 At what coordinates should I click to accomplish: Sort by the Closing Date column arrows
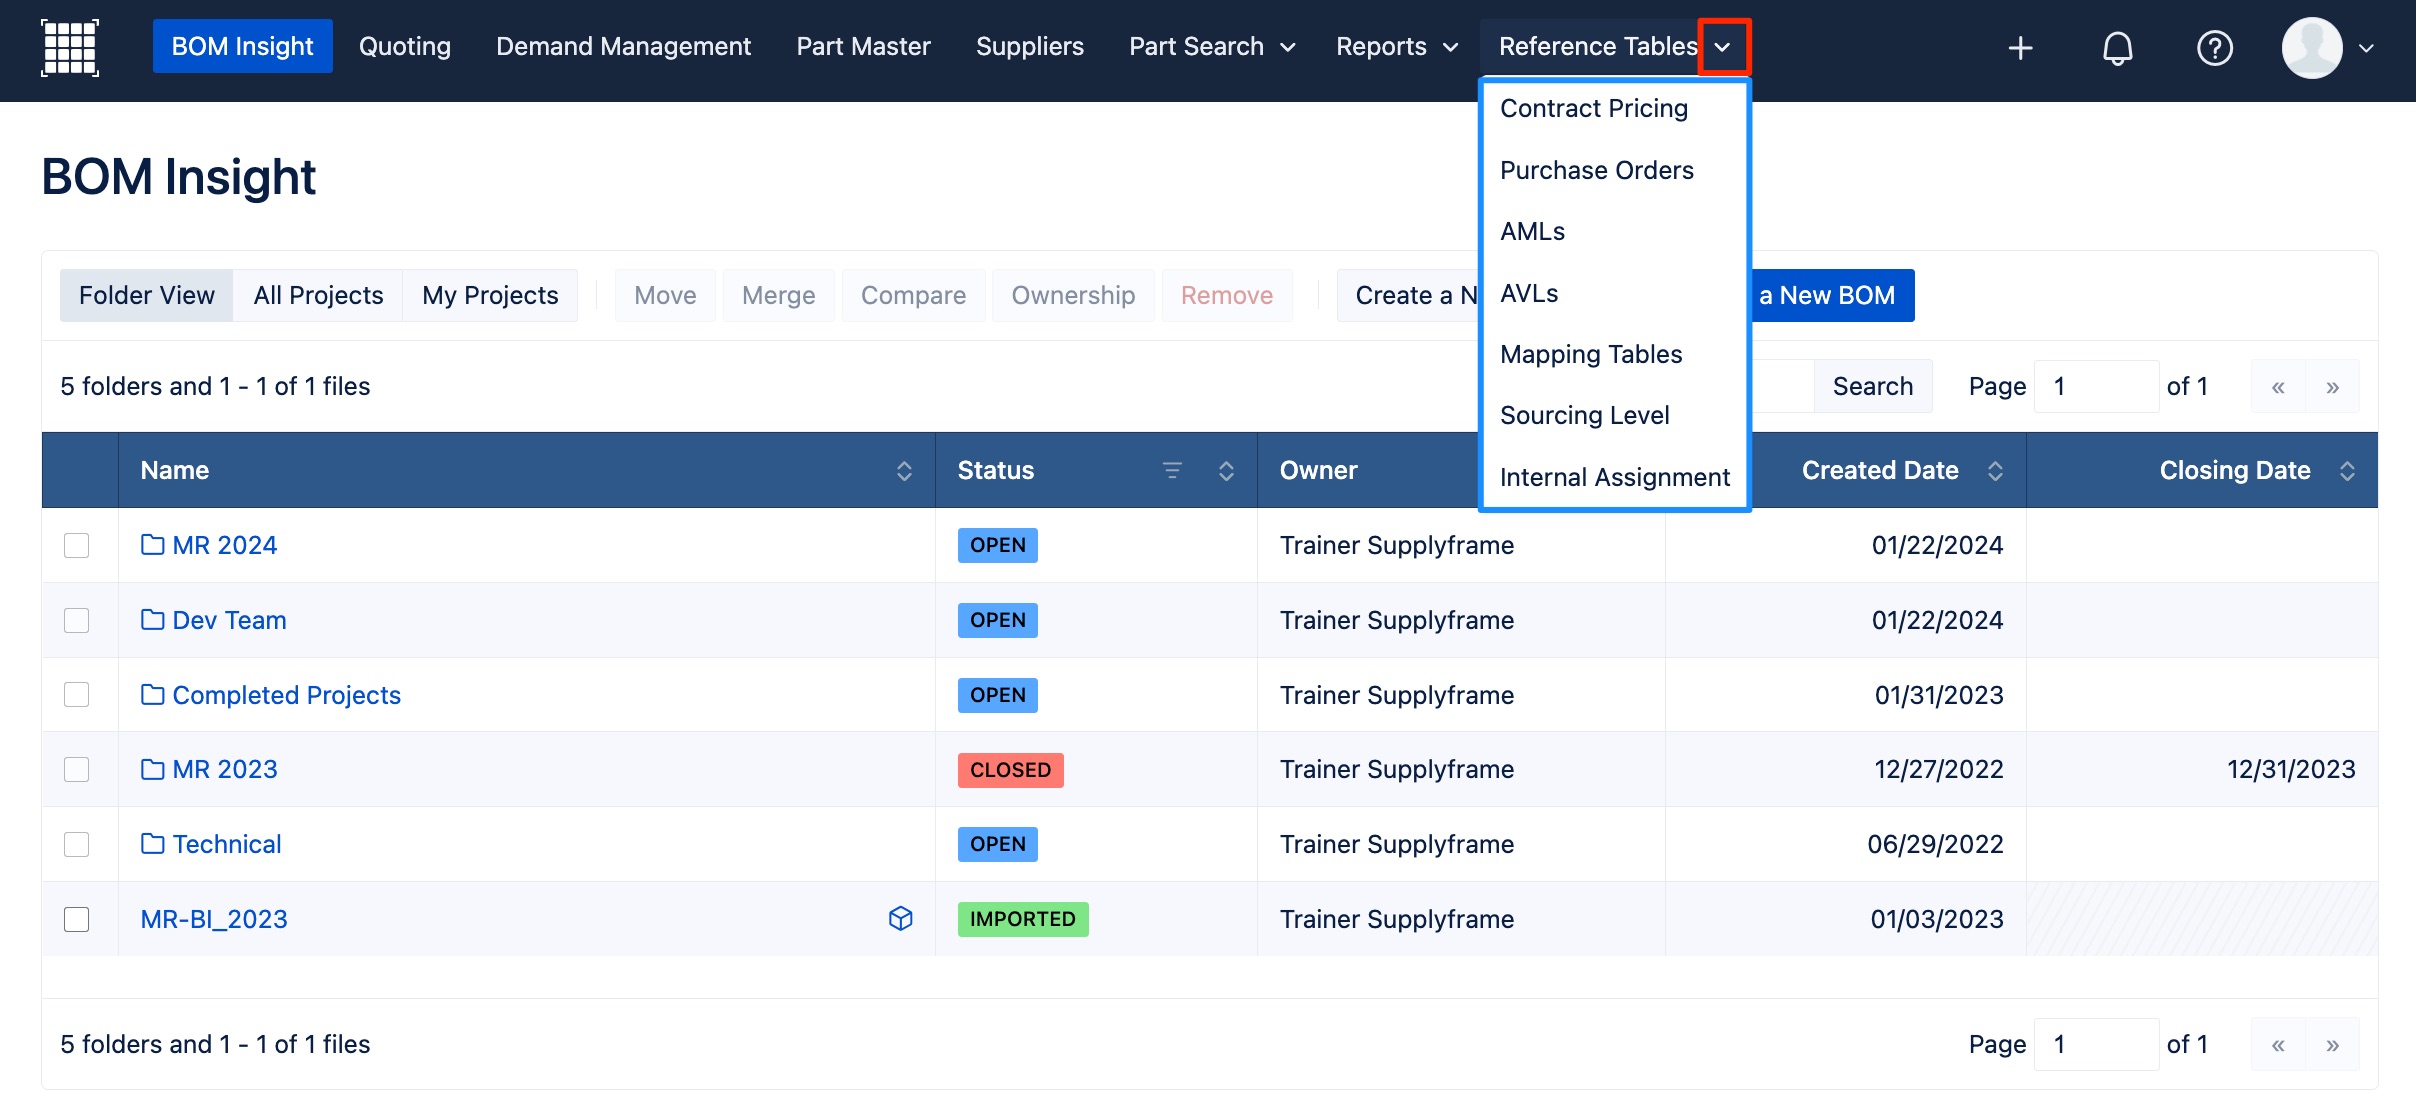click(x=2347, y=470)
